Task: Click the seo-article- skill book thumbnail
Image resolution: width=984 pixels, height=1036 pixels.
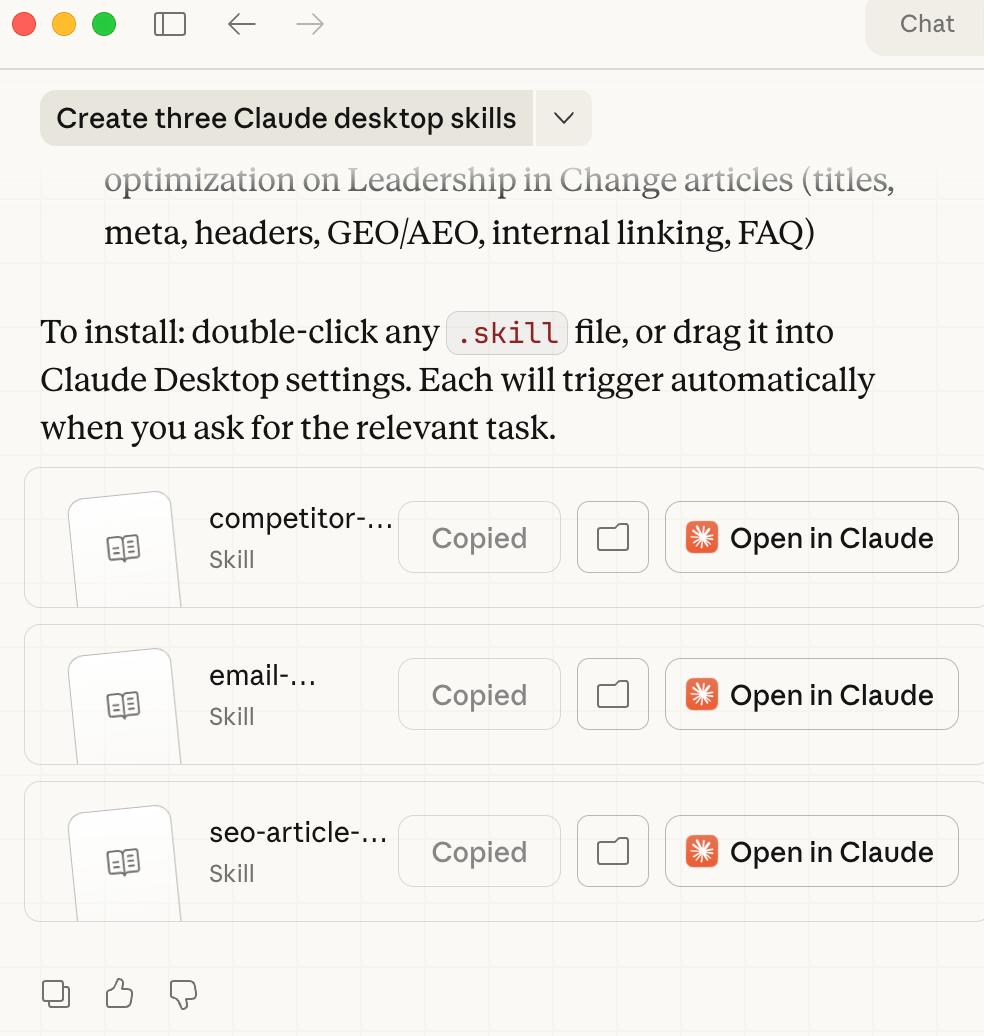Action: click(124, 862)
